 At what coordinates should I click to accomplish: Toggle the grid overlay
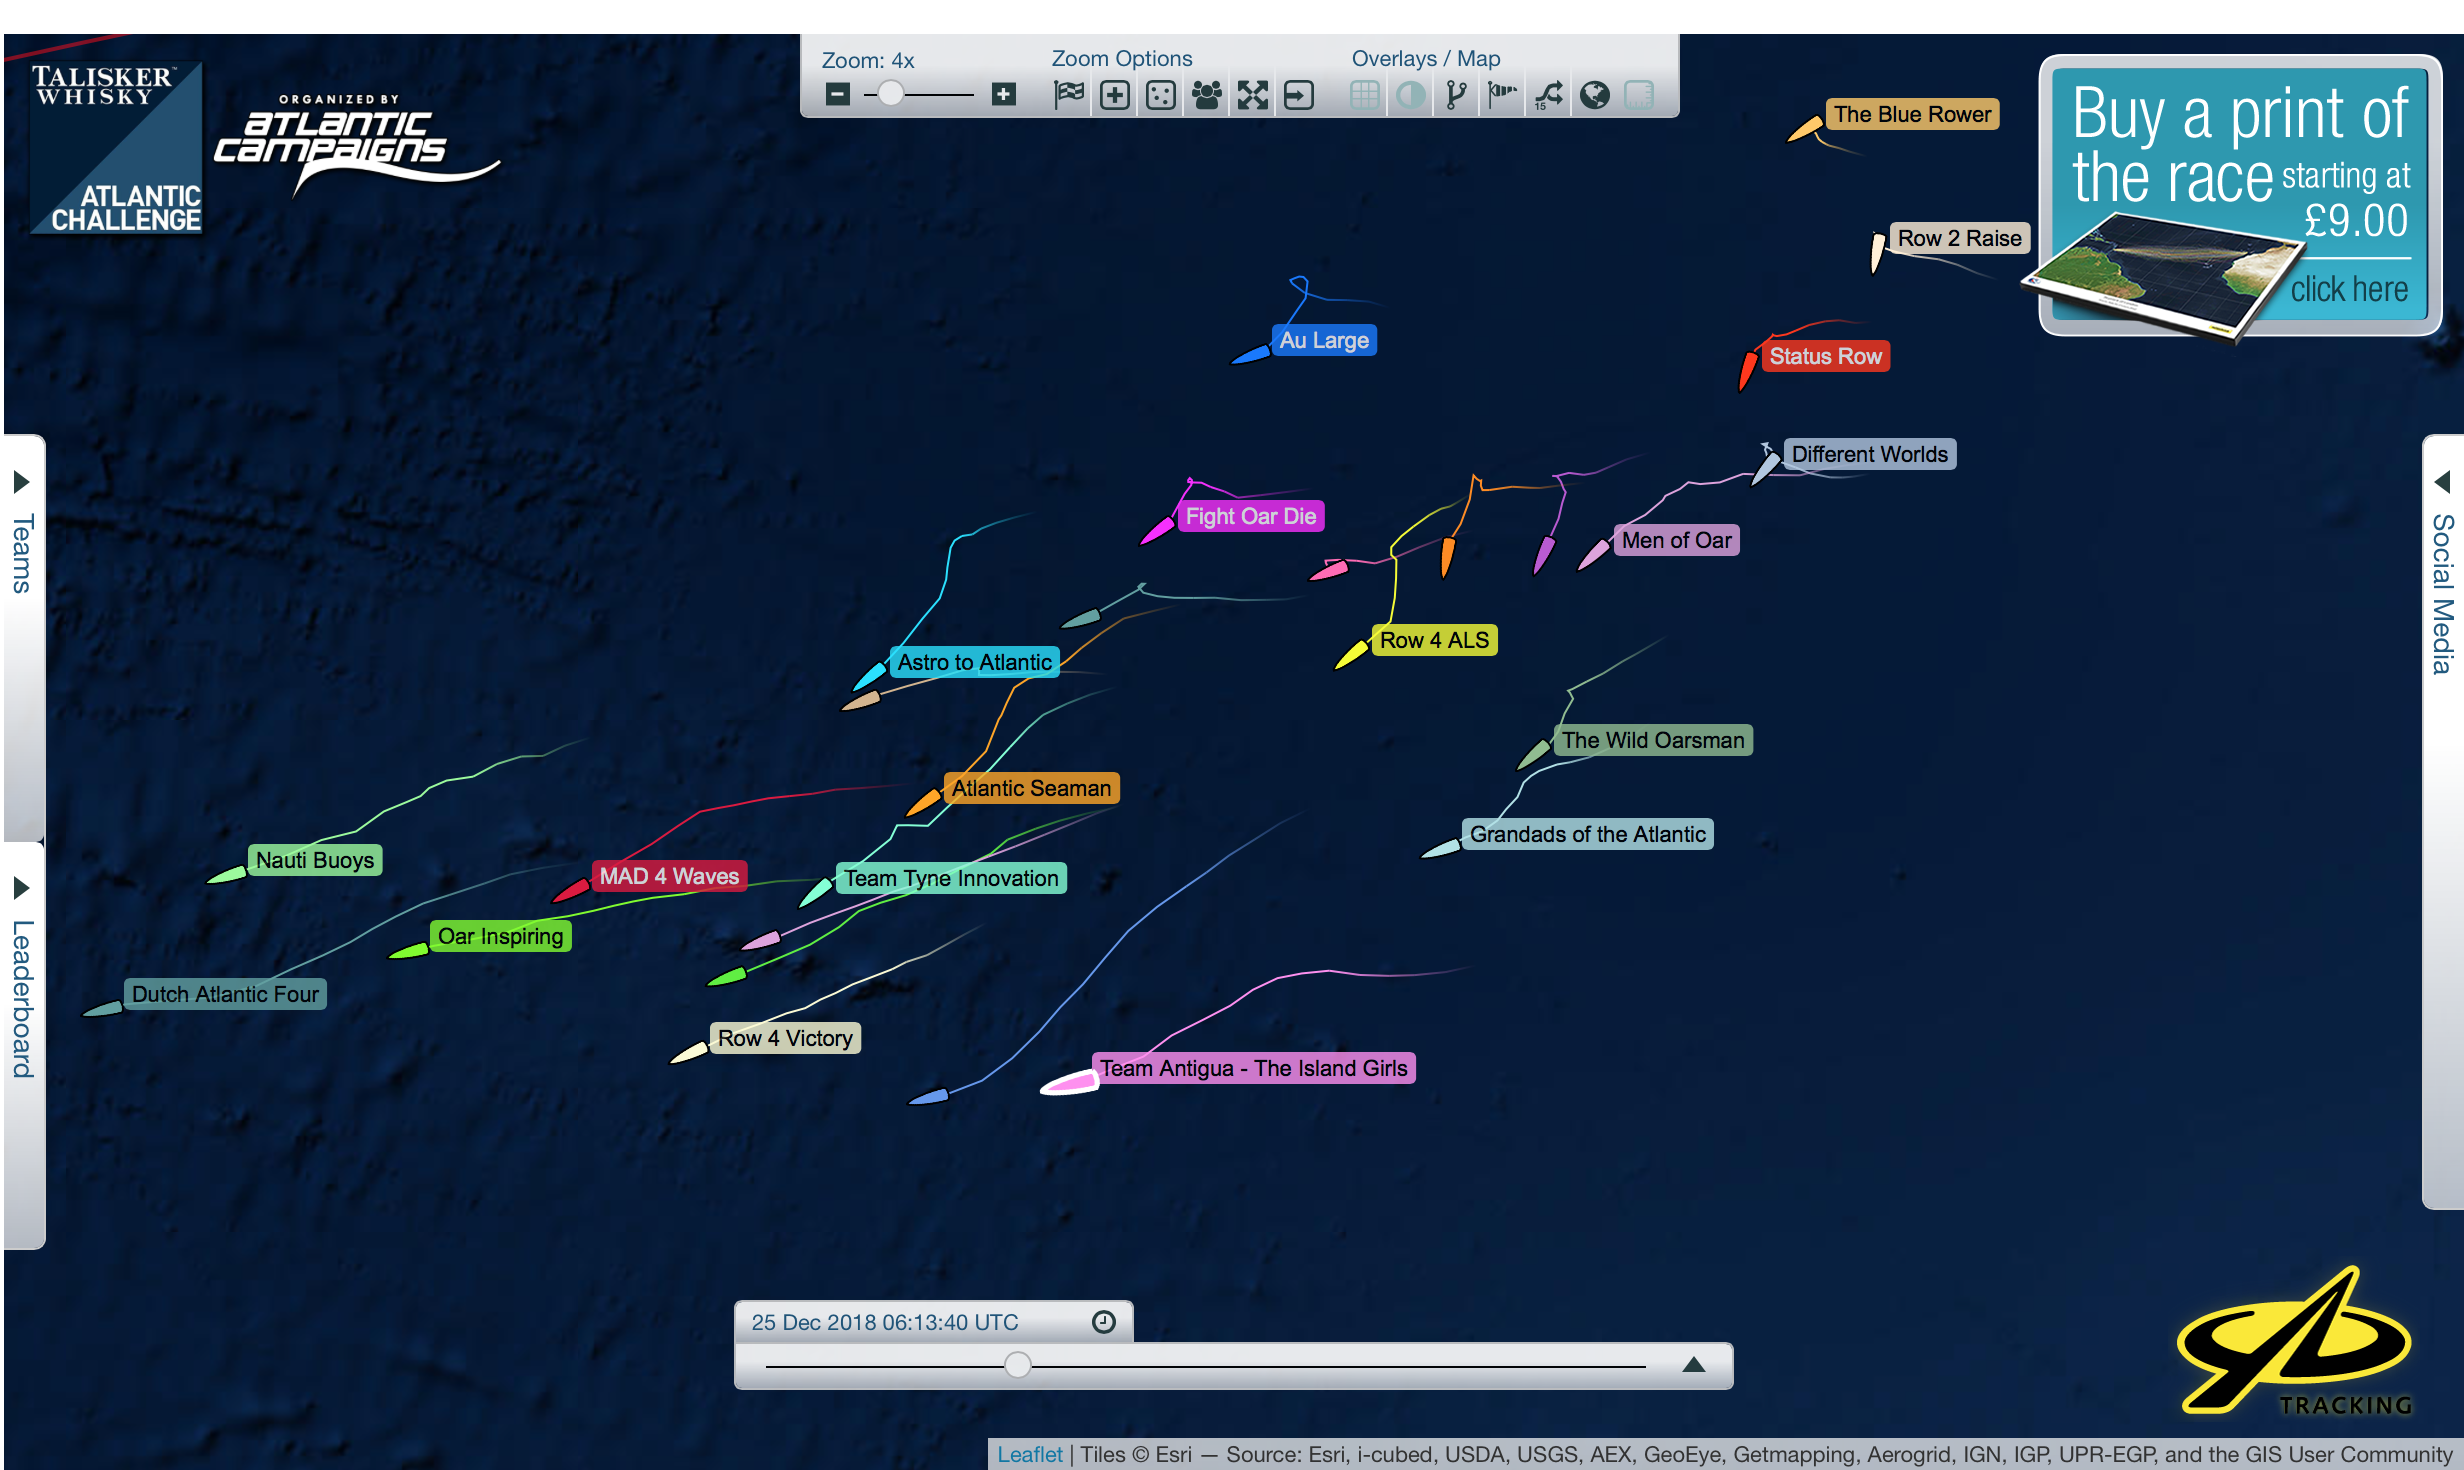point(1365,95)
